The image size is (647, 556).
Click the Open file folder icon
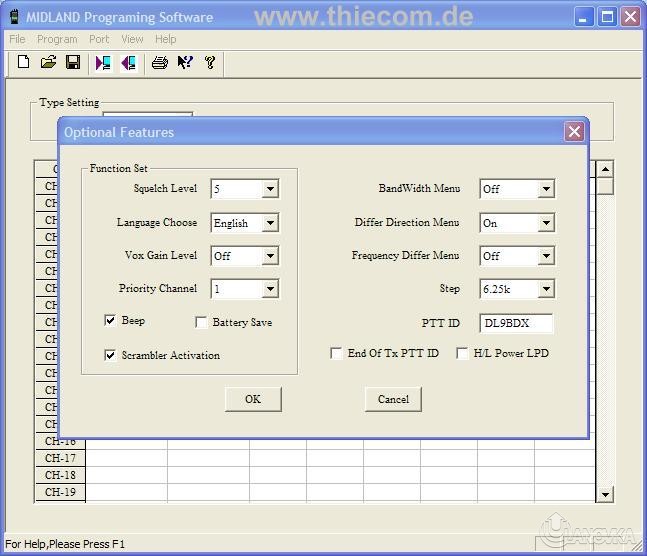pyautogui.click(x=48, y=63)
